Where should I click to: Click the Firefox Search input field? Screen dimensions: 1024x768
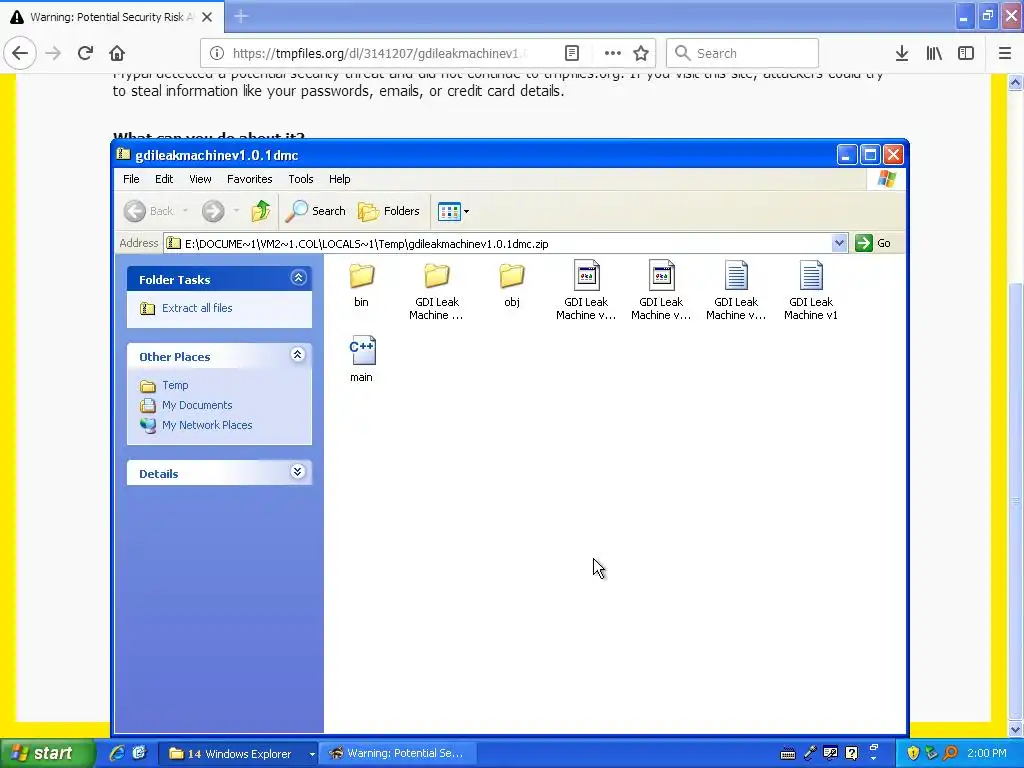coord(743,53)
